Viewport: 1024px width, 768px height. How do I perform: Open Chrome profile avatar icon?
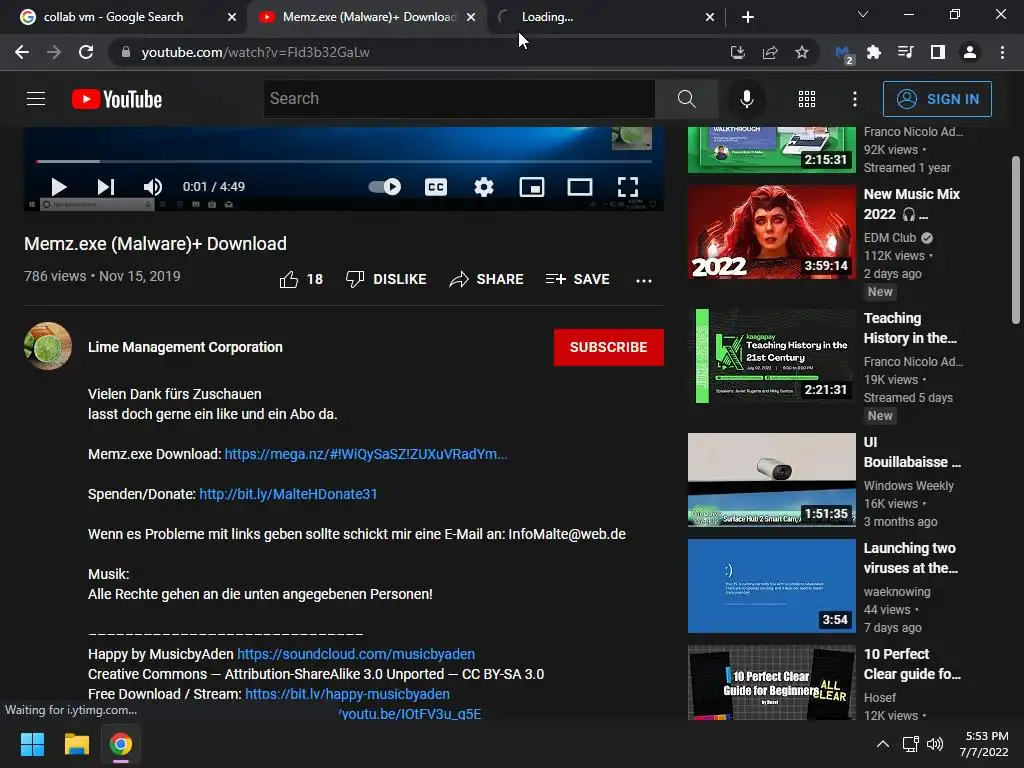970,52
